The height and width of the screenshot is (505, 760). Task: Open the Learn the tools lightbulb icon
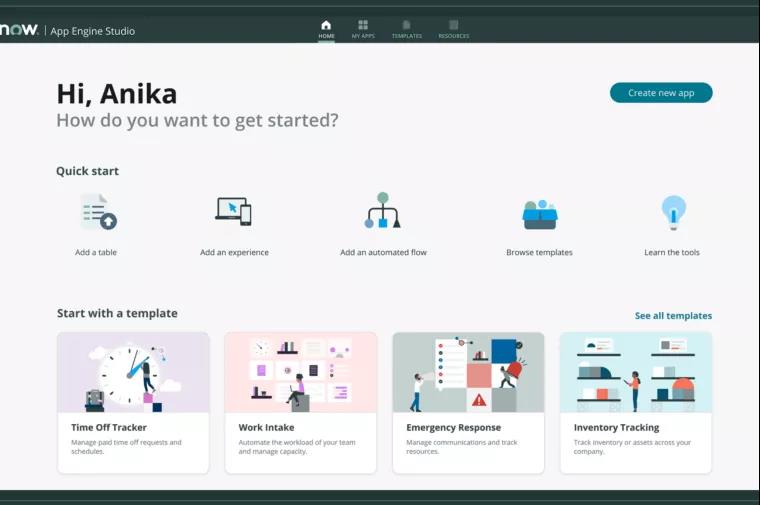[673, 212]
